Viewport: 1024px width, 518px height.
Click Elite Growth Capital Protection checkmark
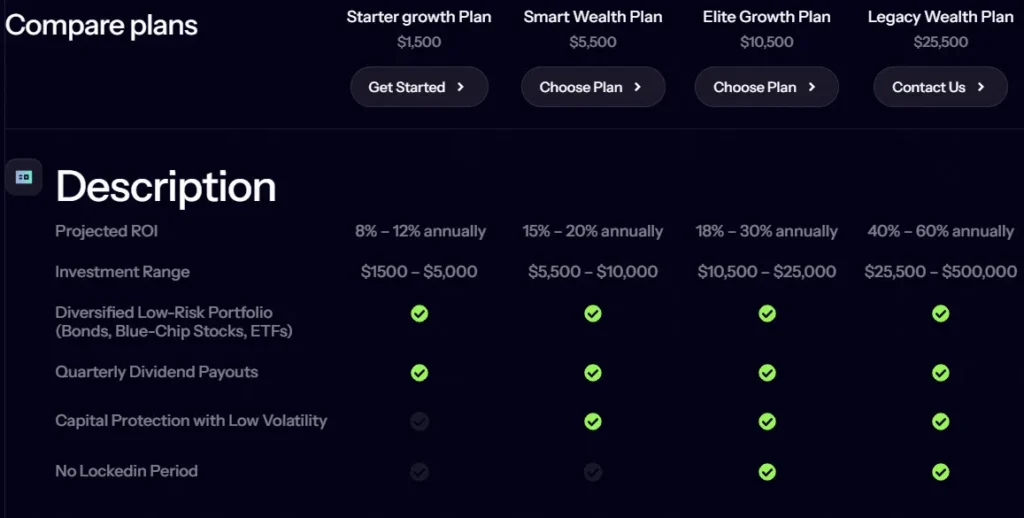767,422
